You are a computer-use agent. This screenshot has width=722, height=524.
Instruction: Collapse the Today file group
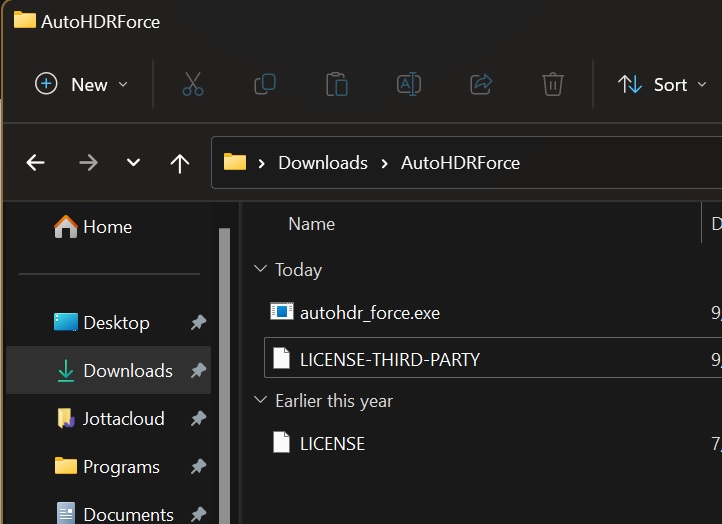click(x=261, y=270)
